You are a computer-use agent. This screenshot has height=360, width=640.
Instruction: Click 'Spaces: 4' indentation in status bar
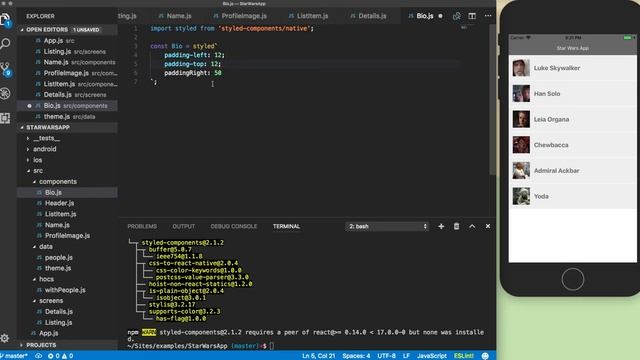(x=356, y=356)
